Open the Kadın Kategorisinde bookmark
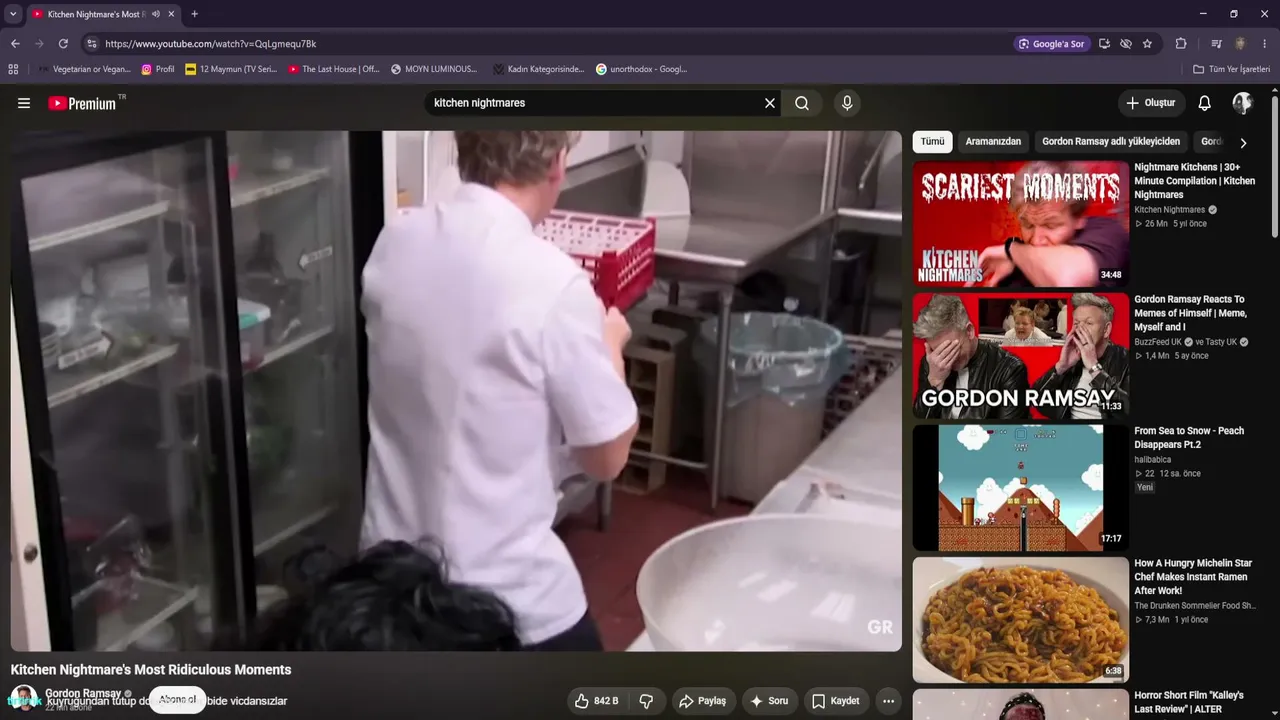The width and height of the screenshot is (1280, 720). coord(538,69)
